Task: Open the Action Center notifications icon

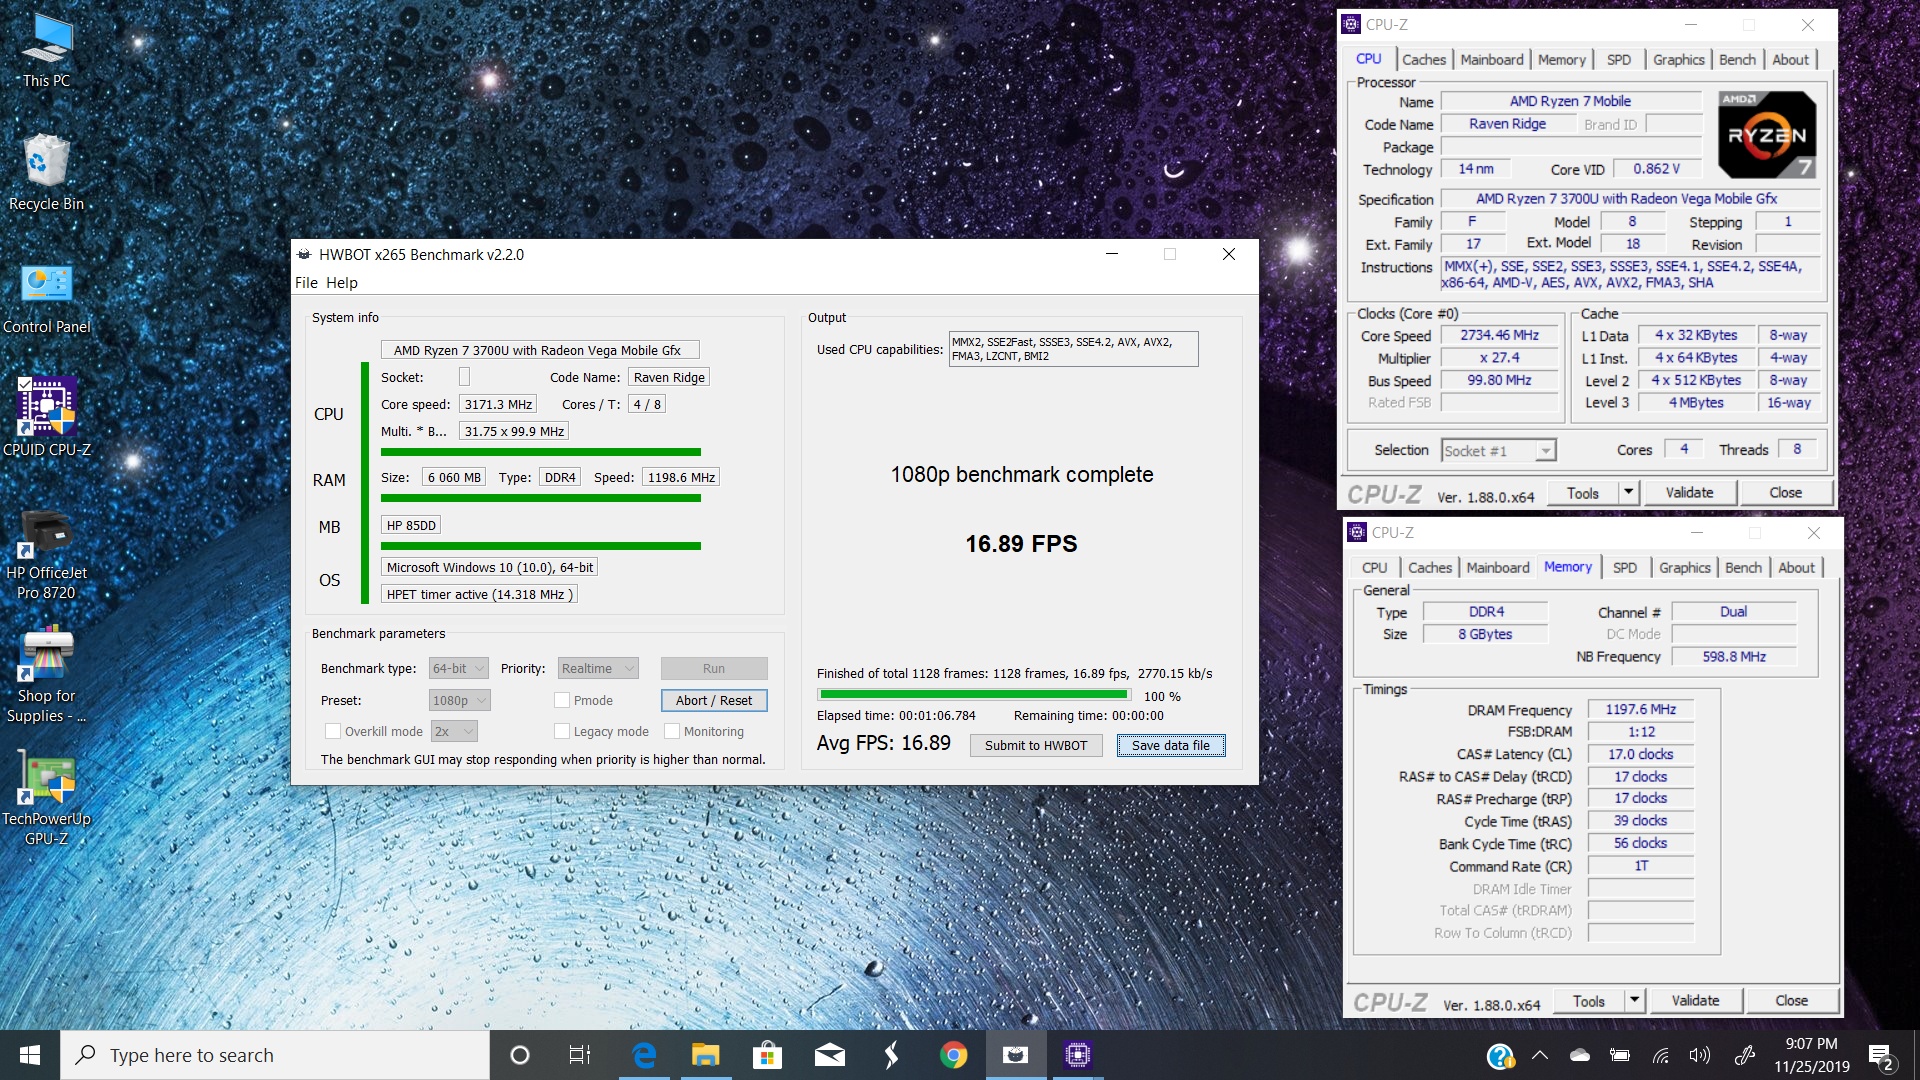Action: [1881, 1056]
